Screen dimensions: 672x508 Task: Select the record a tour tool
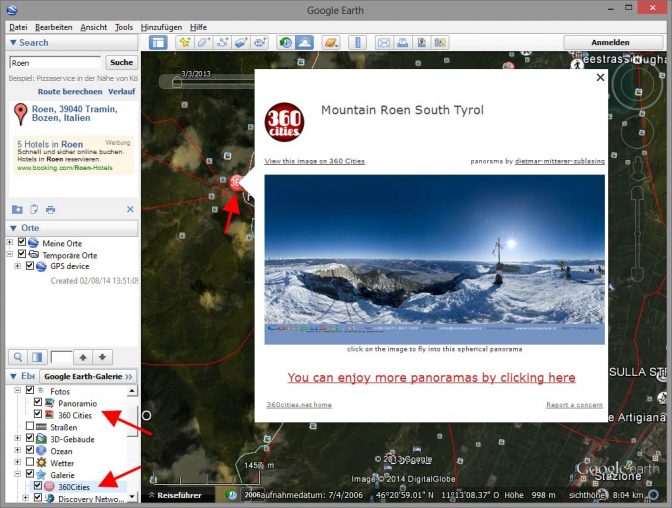(260, 42)
